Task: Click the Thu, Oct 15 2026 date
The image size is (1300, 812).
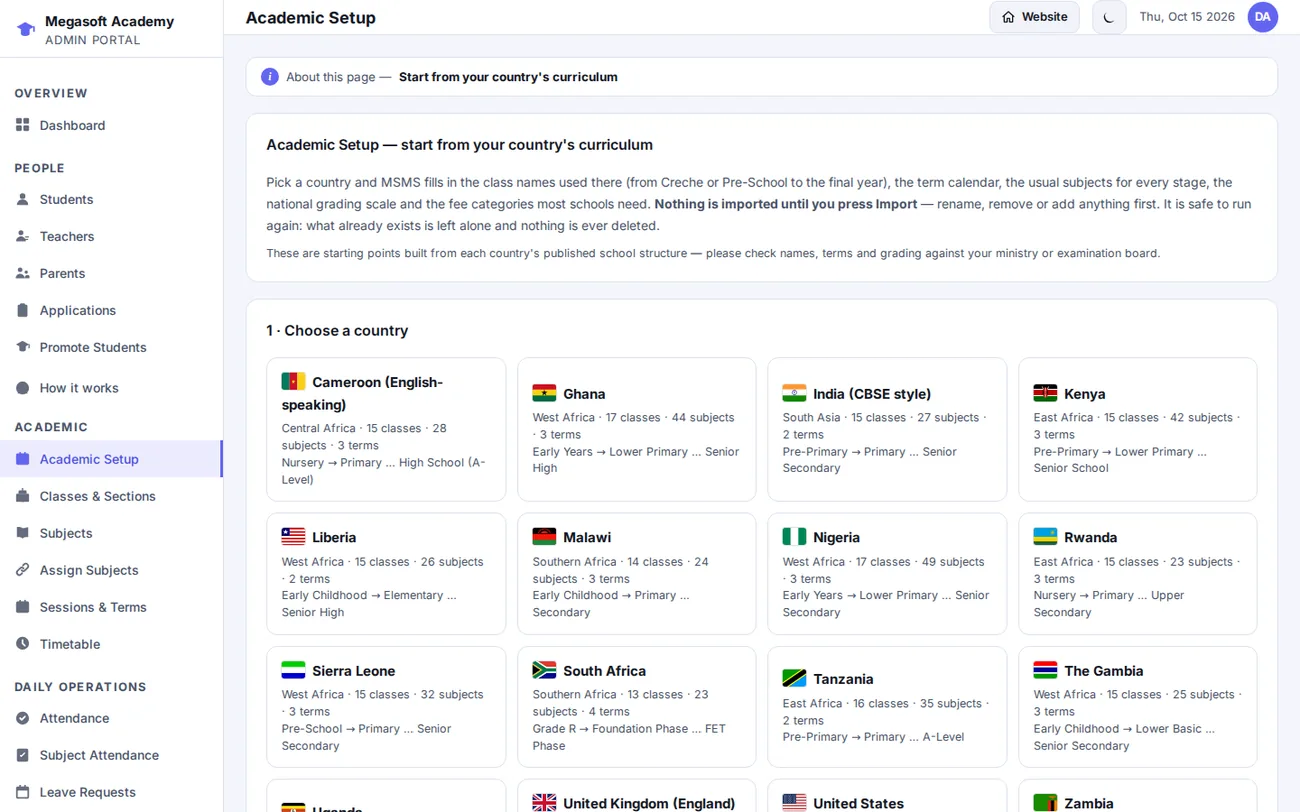Action: pos(1187,17)
